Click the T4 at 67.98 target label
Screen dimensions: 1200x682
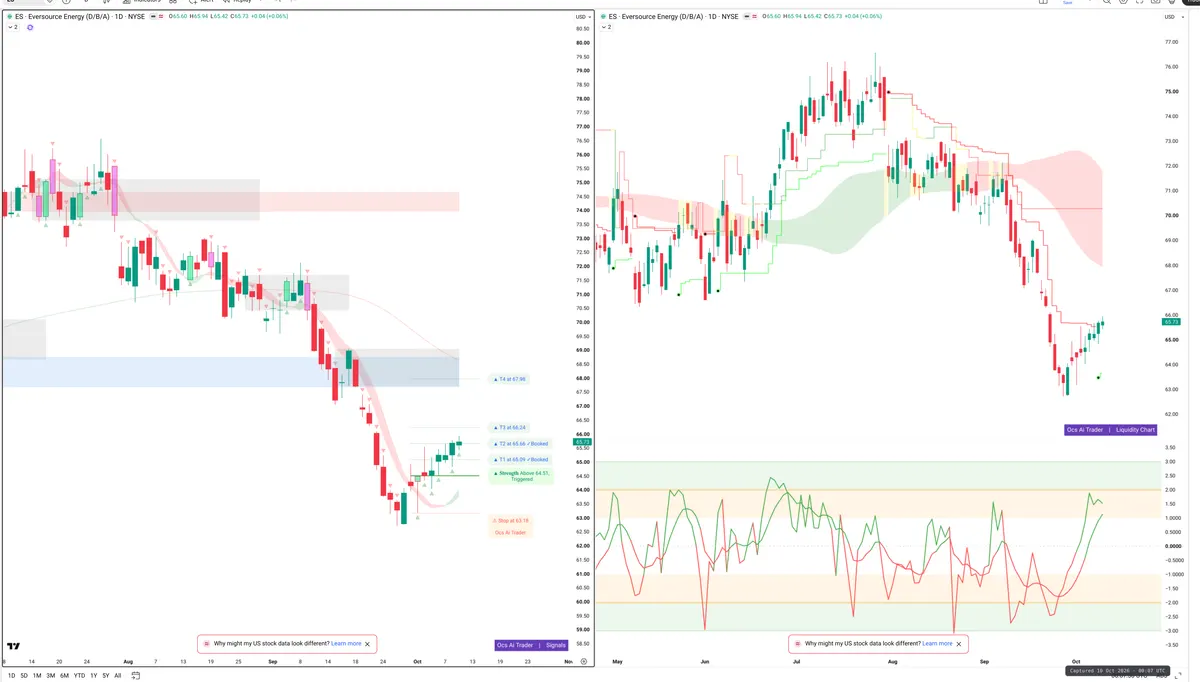[x=509, y=379]
